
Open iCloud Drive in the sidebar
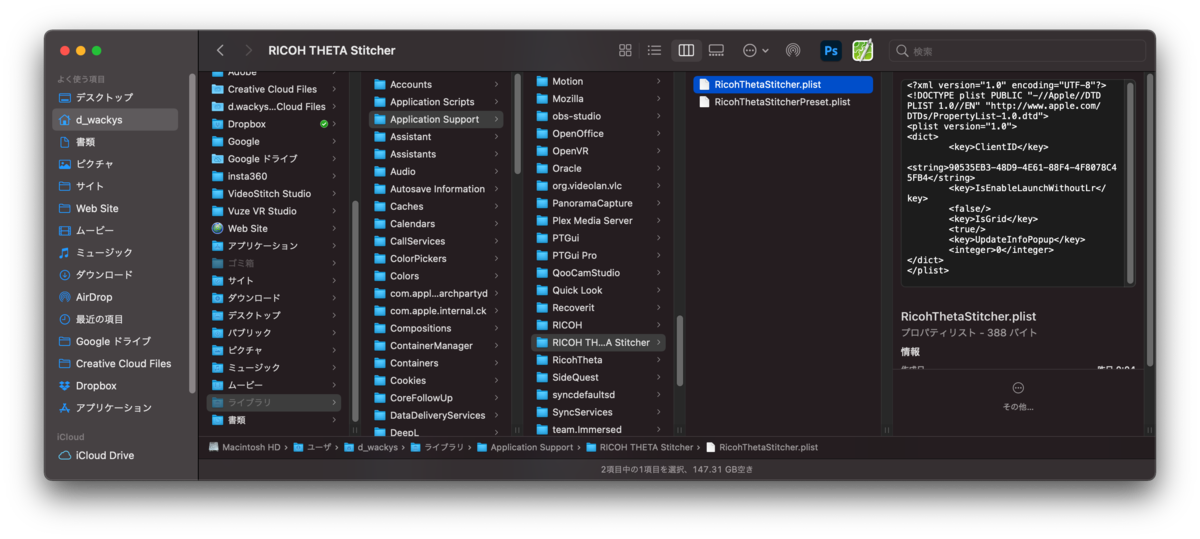[x=116, y=455]
